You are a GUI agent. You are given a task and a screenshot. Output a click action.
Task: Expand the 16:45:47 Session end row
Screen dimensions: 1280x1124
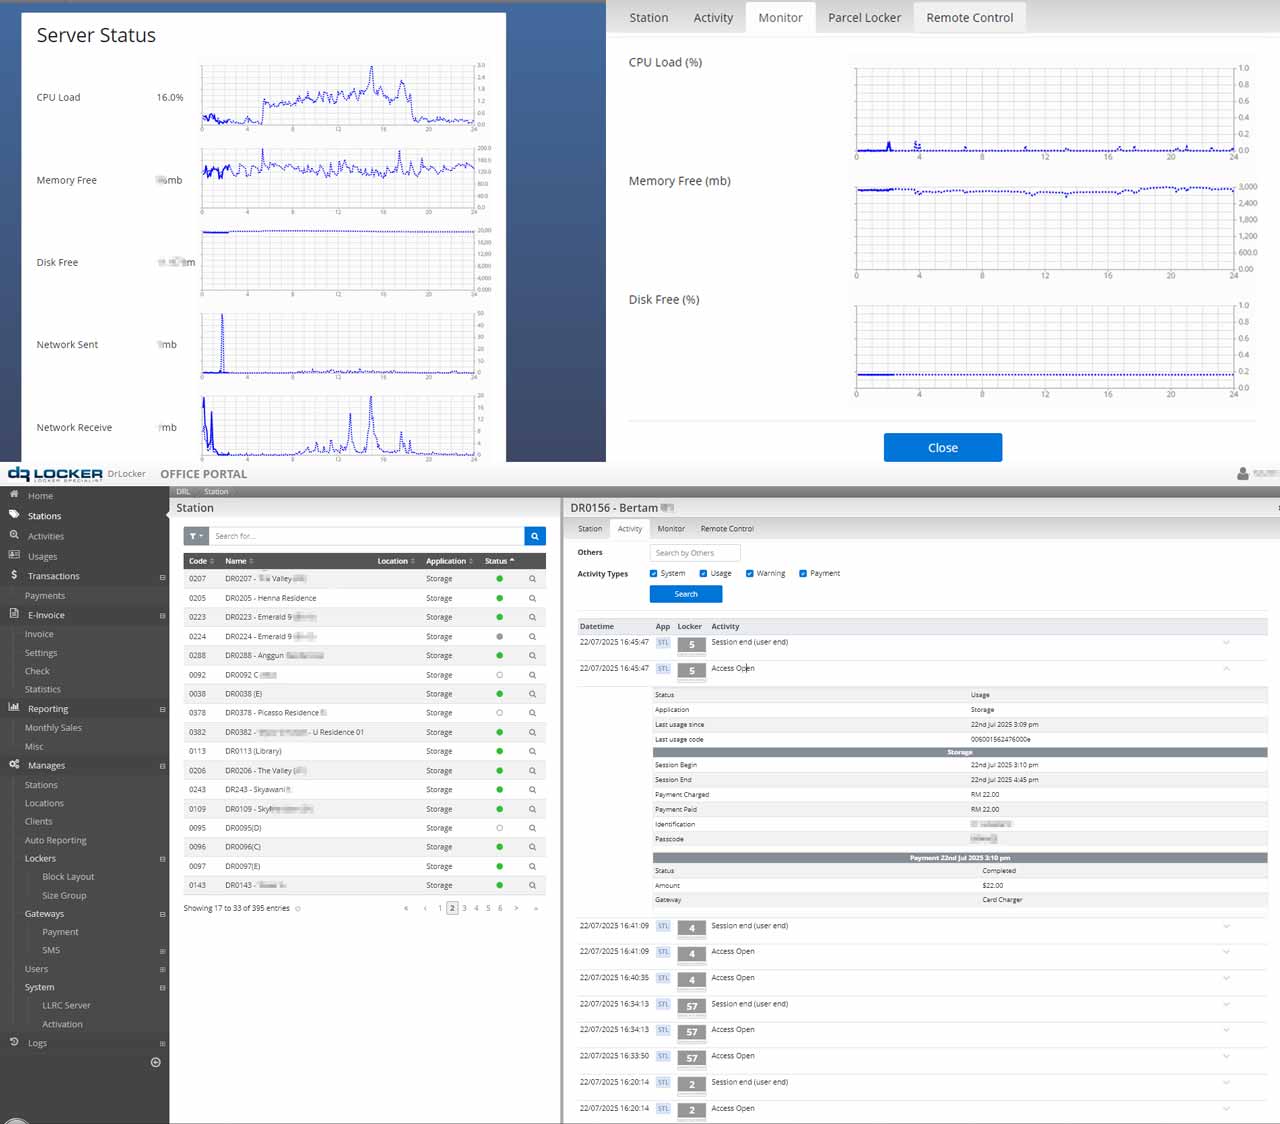pos(1226,643)
